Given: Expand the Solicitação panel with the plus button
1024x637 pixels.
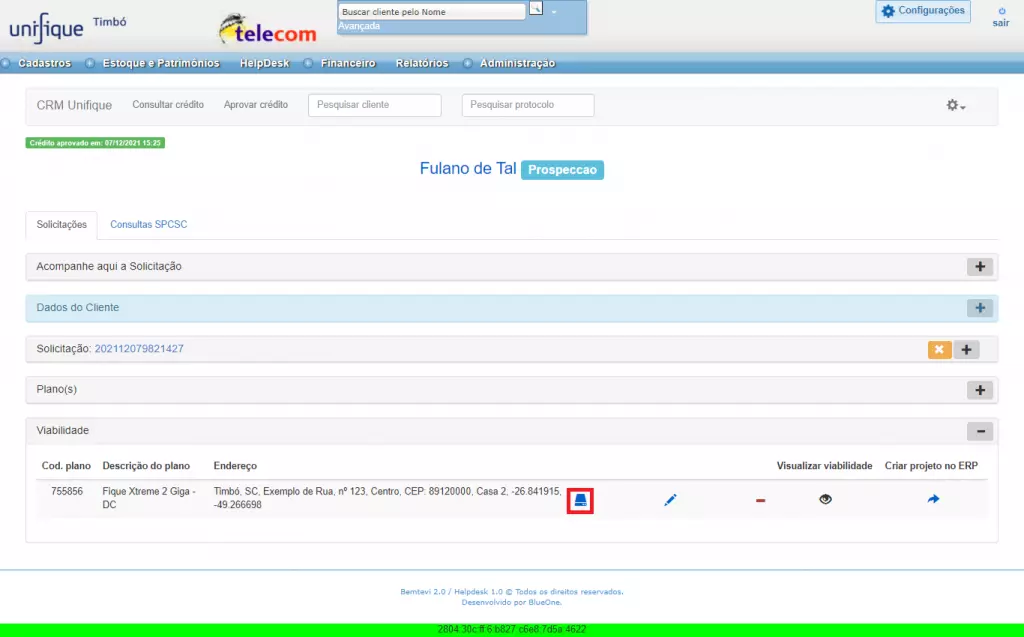Looking at the screenshot, I should click(966, 350).
